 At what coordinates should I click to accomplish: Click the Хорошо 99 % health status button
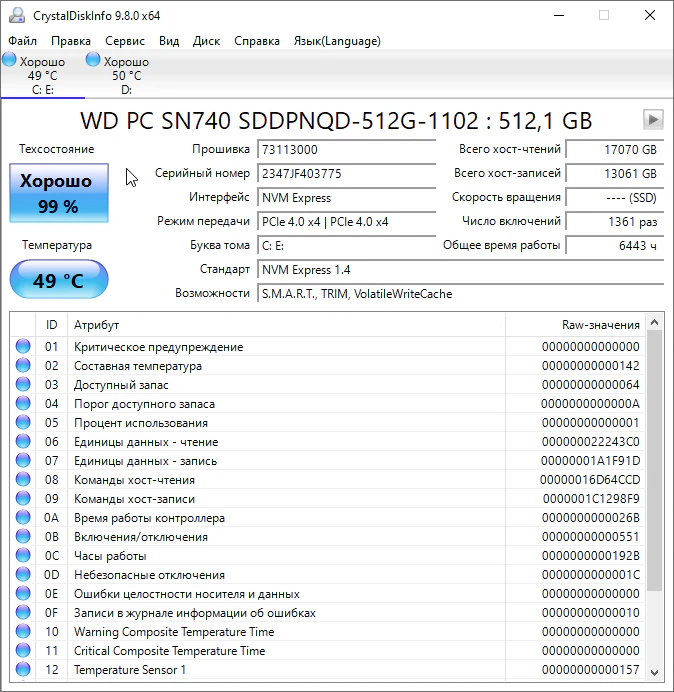(x=57, y=193)
